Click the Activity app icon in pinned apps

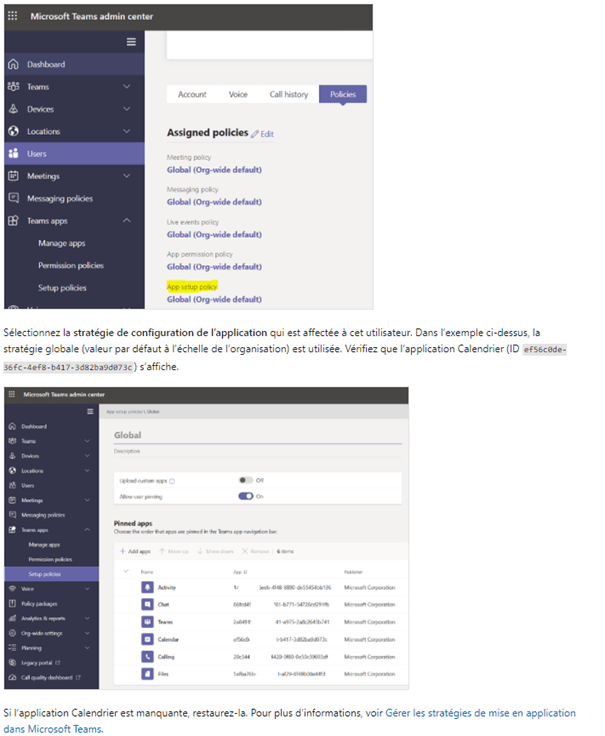click(148, 587)
